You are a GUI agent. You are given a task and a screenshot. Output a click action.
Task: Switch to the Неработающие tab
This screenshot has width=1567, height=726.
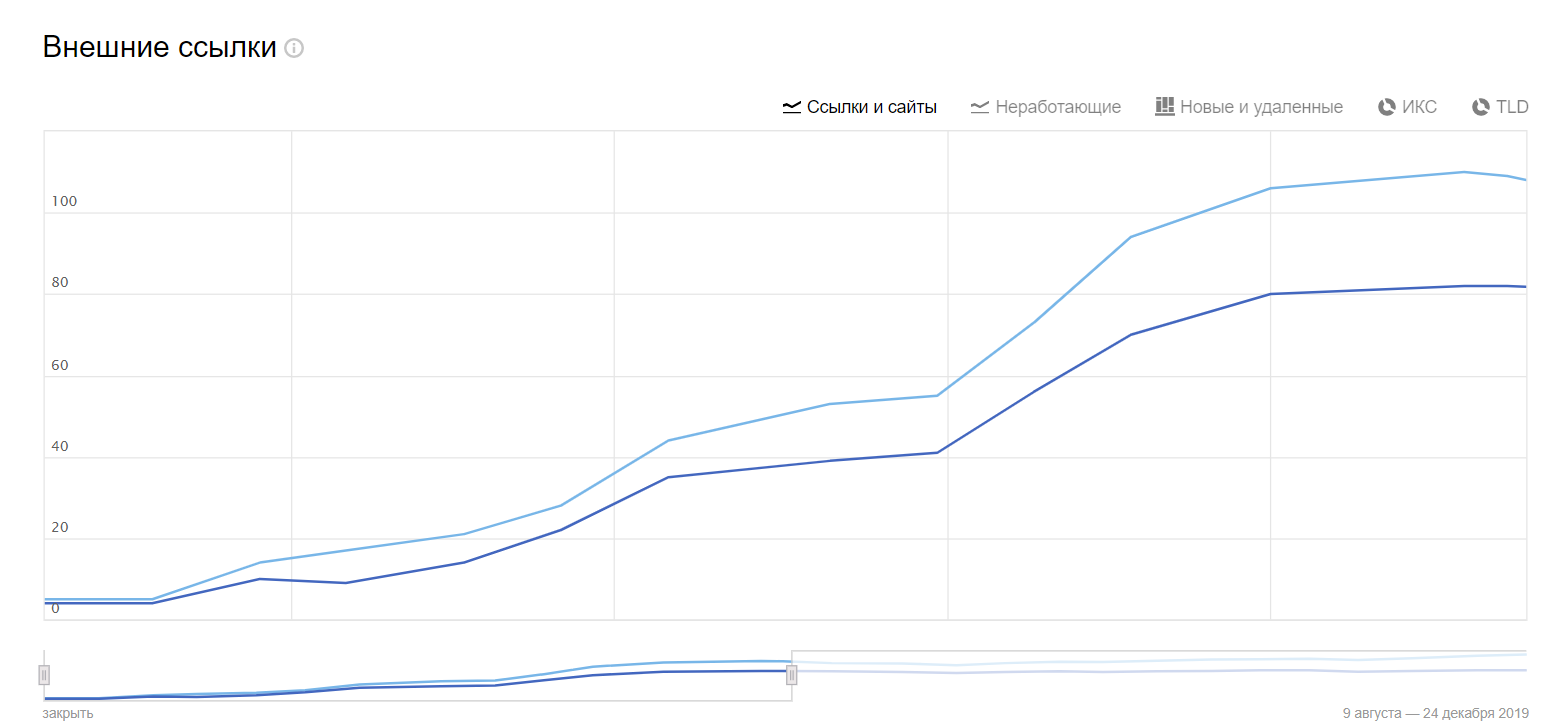1058,107
